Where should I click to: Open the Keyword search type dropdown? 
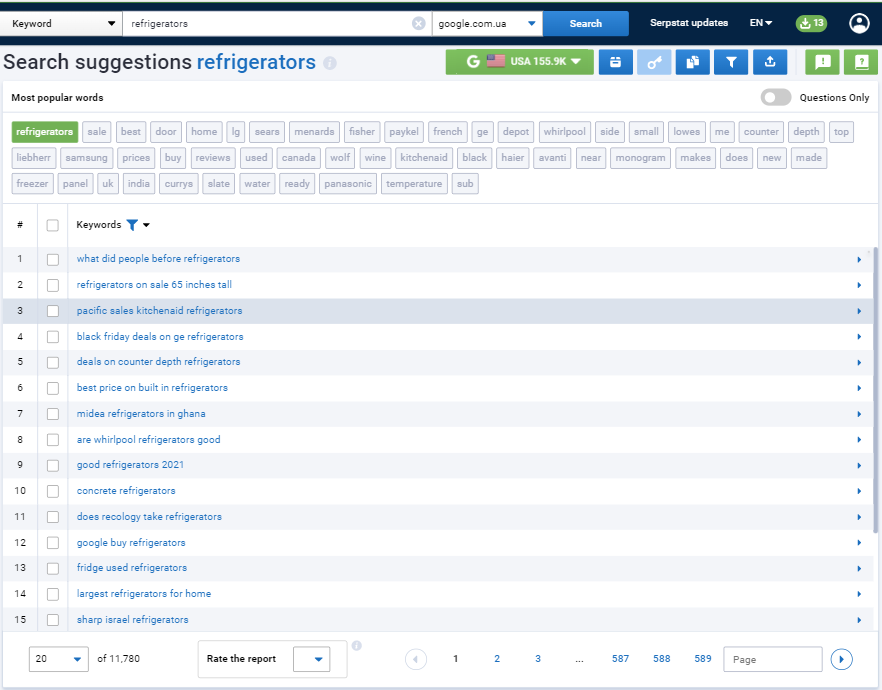[61, 24]
